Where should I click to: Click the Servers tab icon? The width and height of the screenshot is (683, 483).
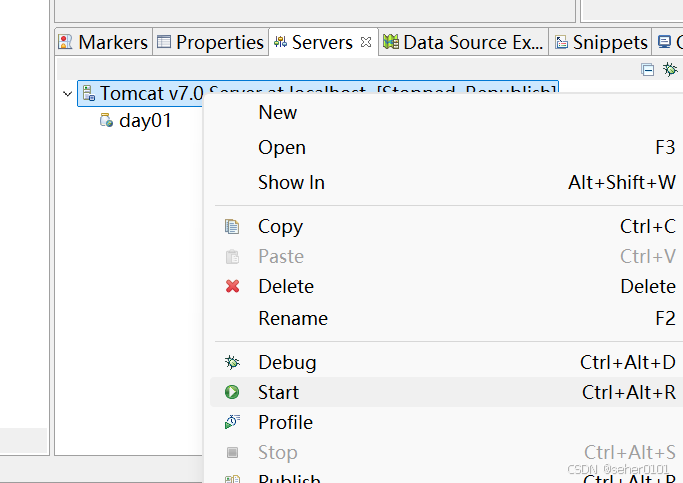point(281,42)
